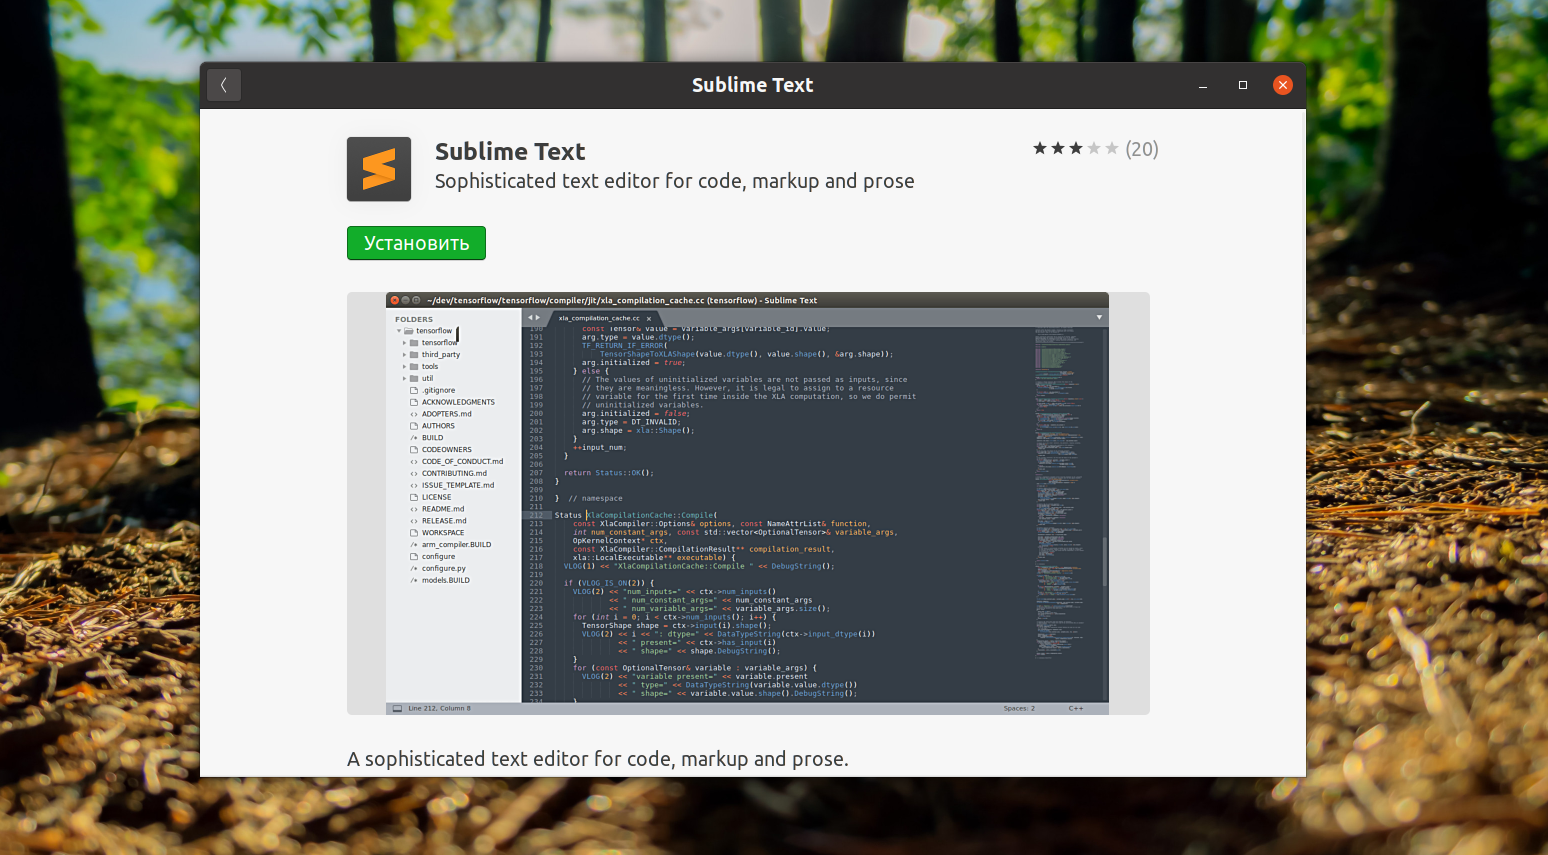This screenshot has height=855, width=1548.
Task: Open the (20) reviews count
Action: pyautogui.click(x=1142, y=149)
